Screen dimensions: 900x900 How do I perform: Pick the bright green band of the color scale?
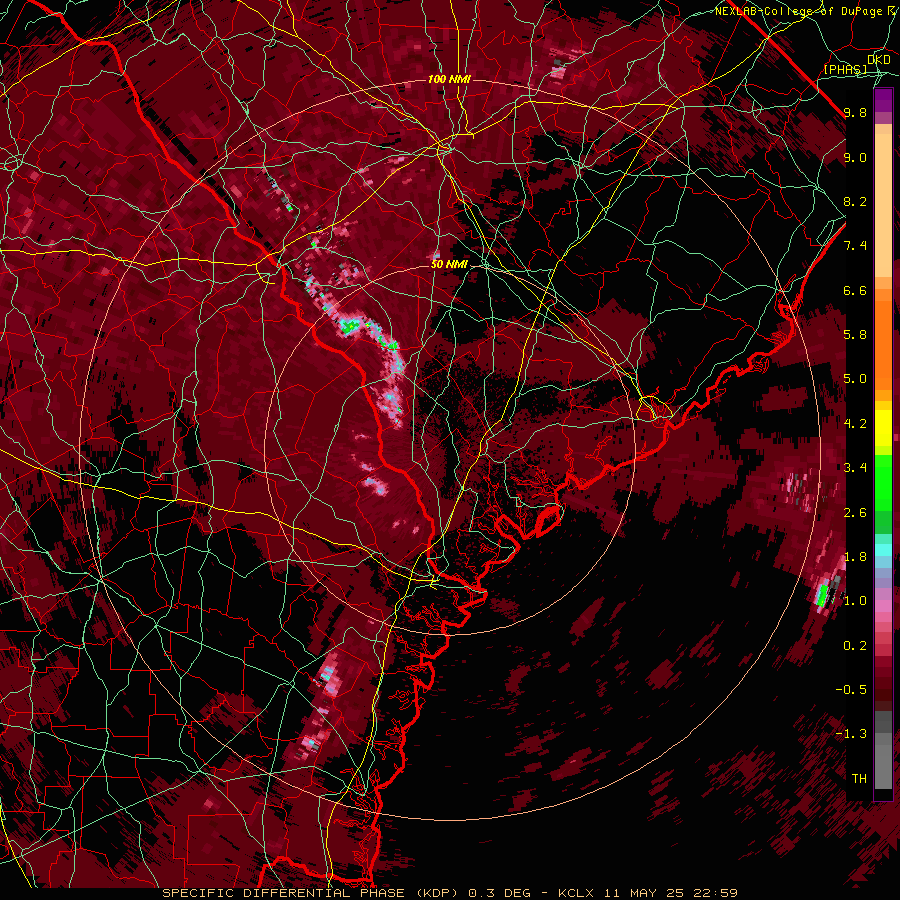point(883,484)
